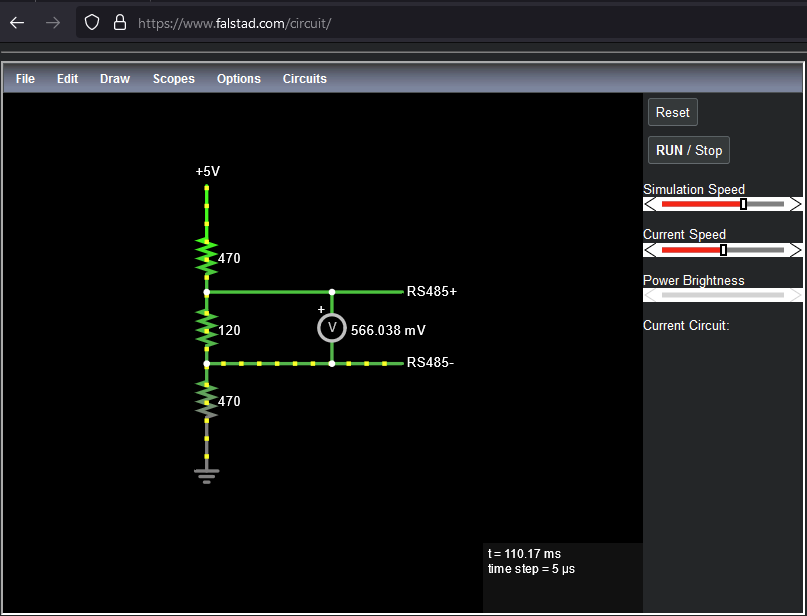Click the Current Speed right arrow
This screenshot has width=807, height=616.
pos(795,250)
